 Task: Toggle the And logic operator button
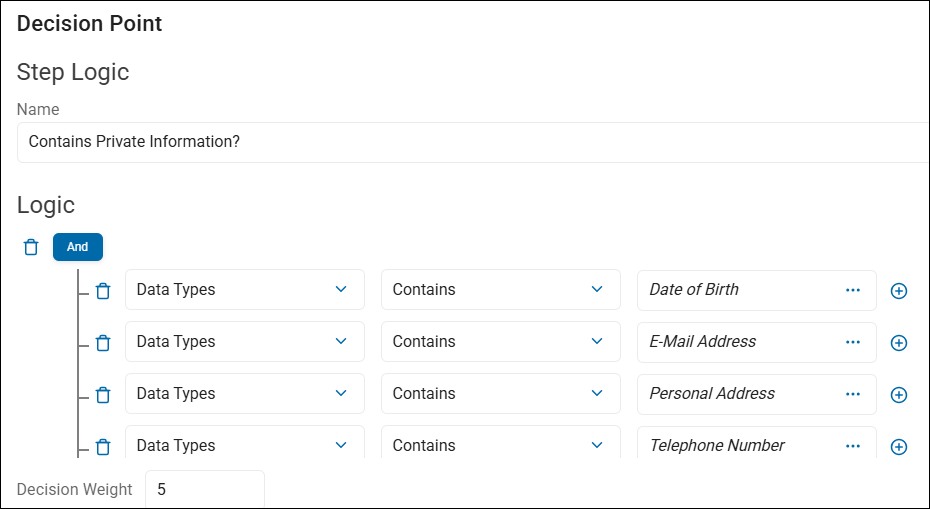coord(78,247)
